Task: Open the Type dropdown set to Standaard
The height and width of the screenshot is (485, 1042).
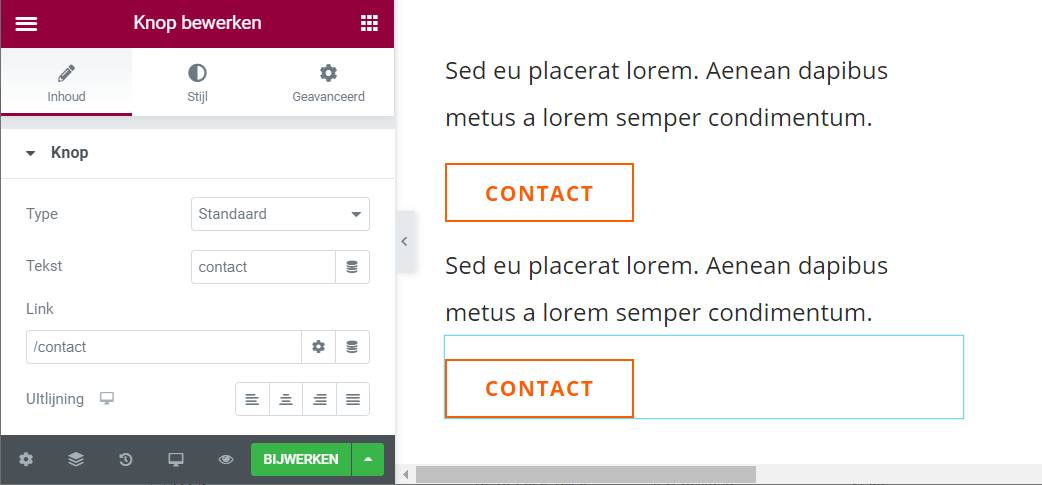Action: (280, 214)
